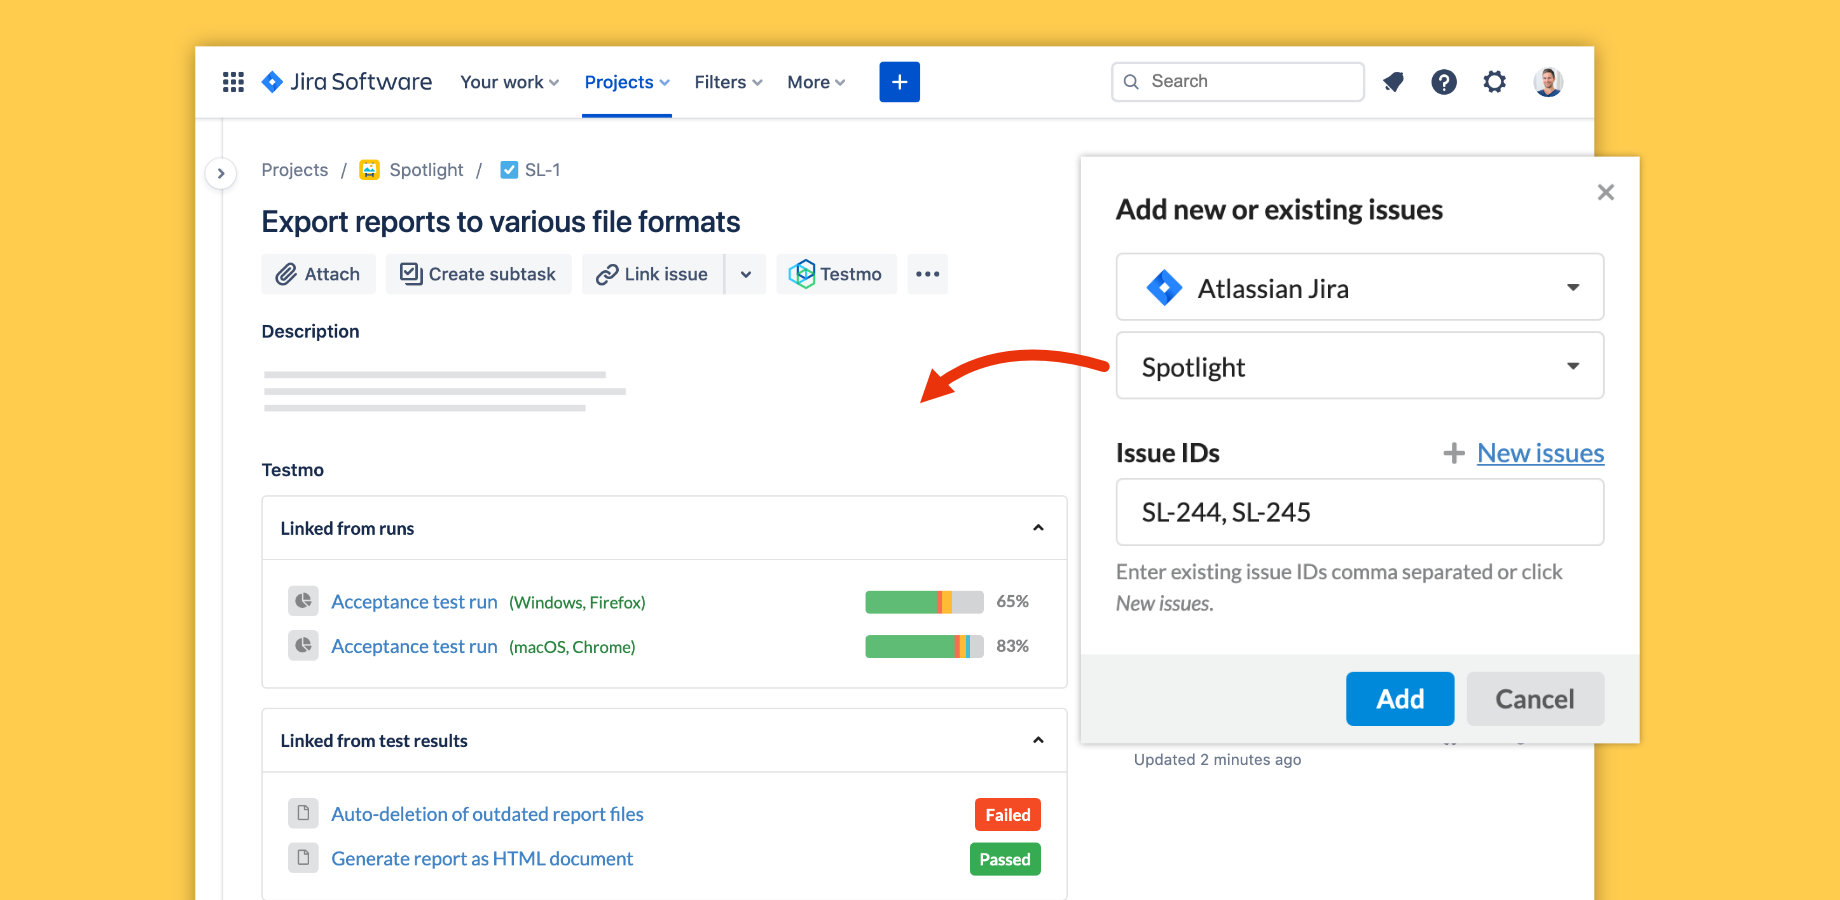Screen dimensions: 1840x900
Task: Open the app switcher grid icon
Action: click(233, 82)
